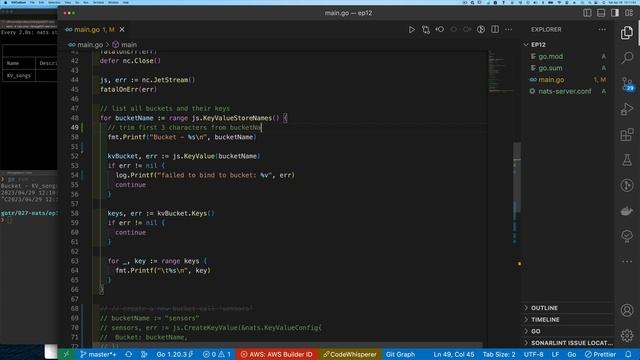Click the editor minimap
The width and height of the screenshot is (640, 360).
[x=500, y=71]
